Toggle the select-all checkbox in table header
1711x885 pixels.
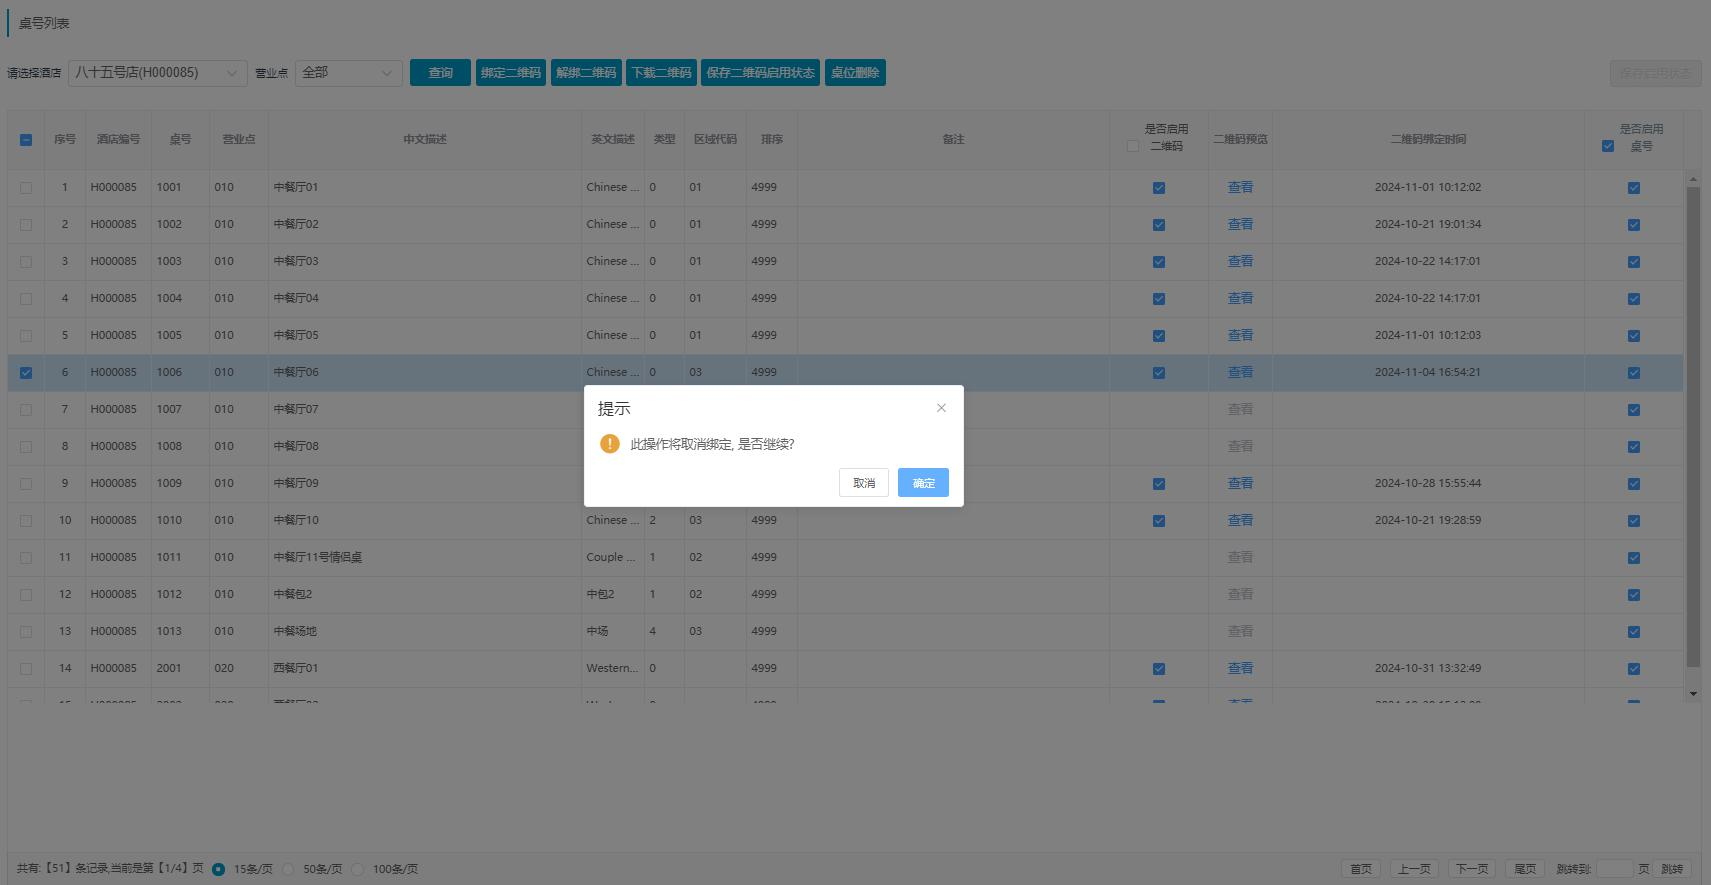click(26, 140)
